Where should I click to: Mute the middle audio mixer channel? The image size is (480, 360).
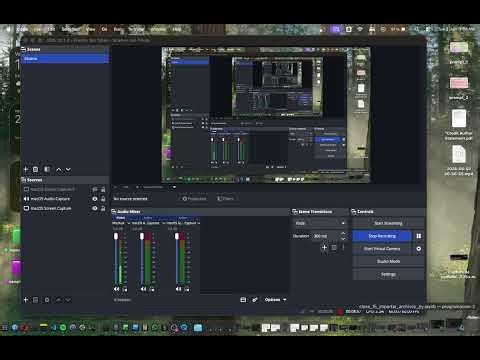click(x=143, y=289)
